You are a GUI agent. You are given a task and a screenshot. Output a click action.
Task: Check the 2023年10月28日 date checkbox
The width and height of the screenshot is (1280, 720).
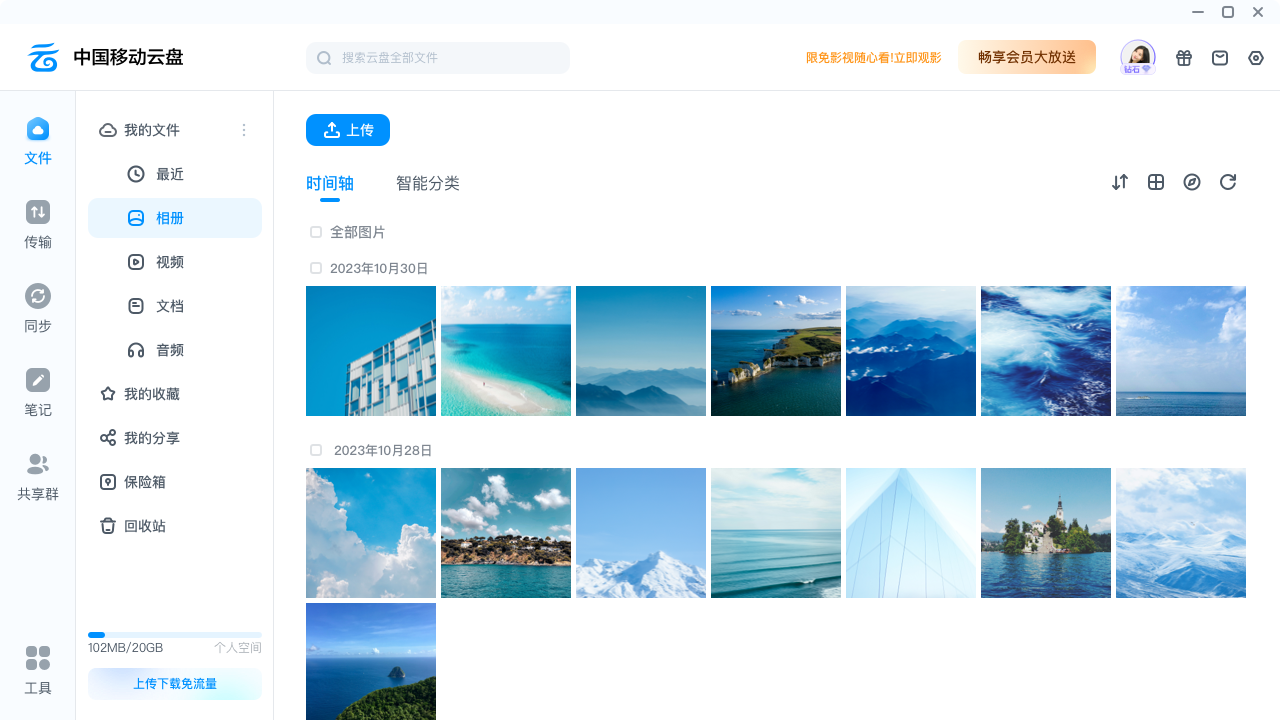(x=316, y=450)
